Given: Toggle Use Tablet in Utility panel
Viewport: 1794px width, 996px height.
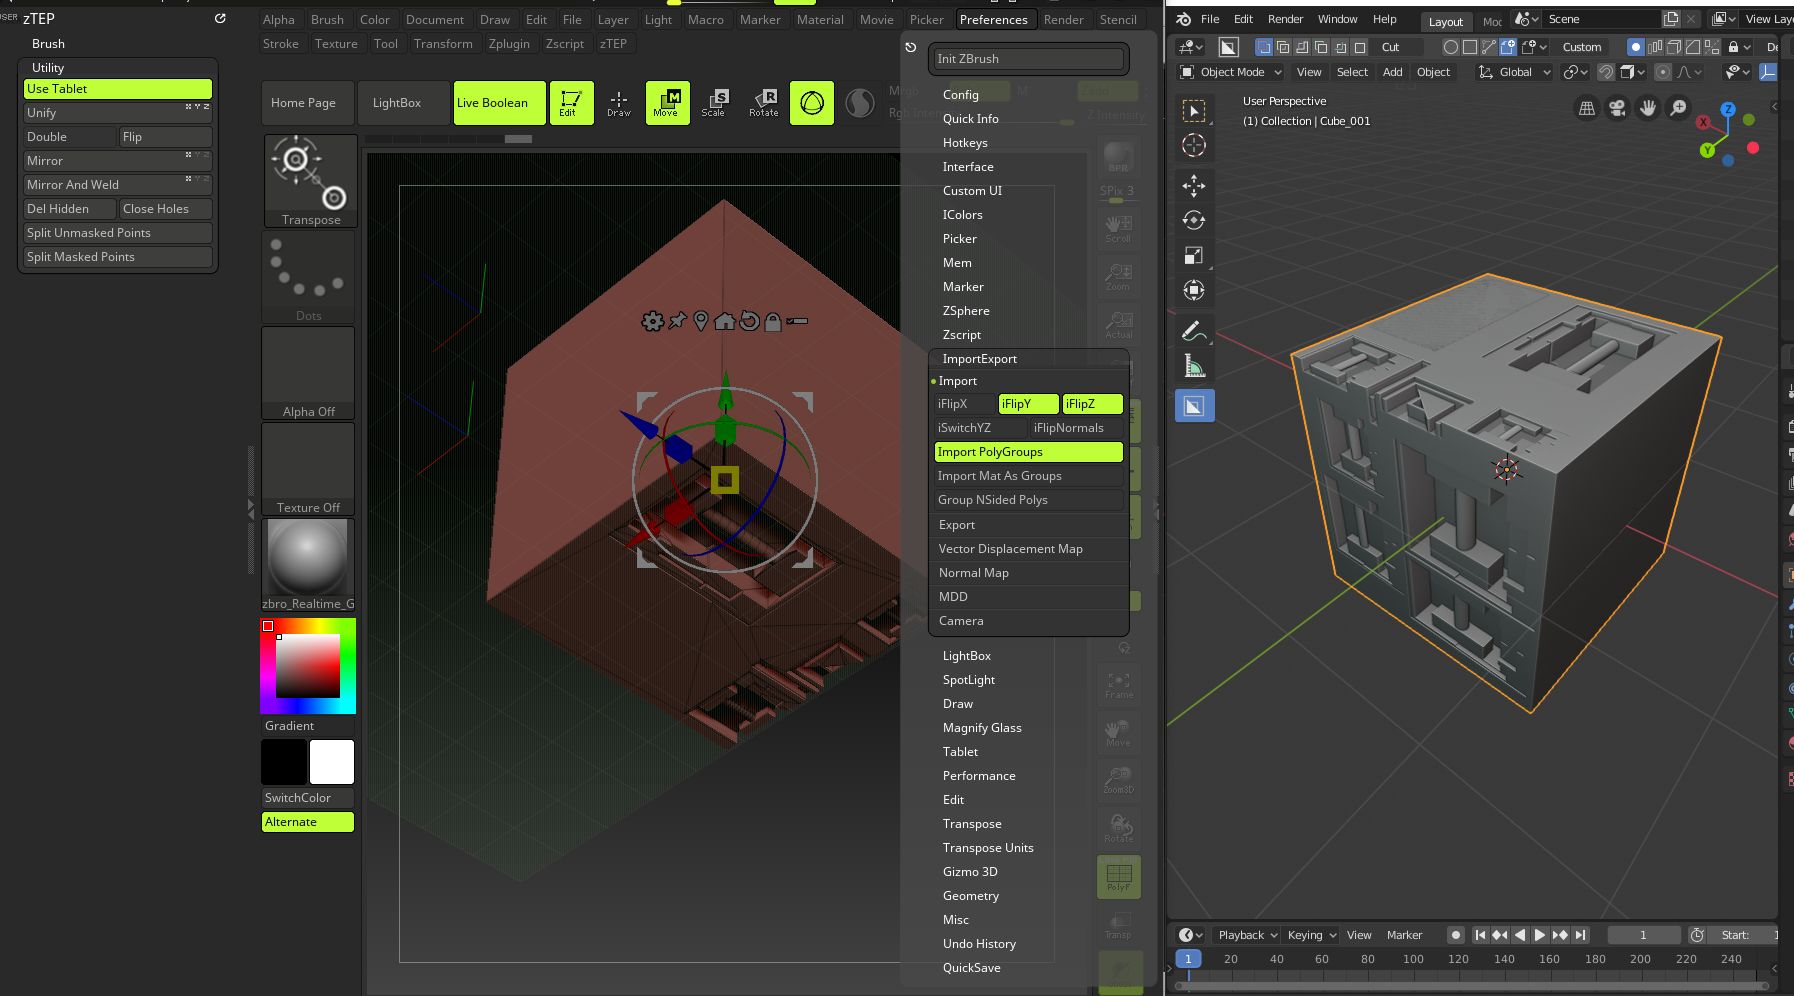Looking at the screenshot, I should coord(117,89).
